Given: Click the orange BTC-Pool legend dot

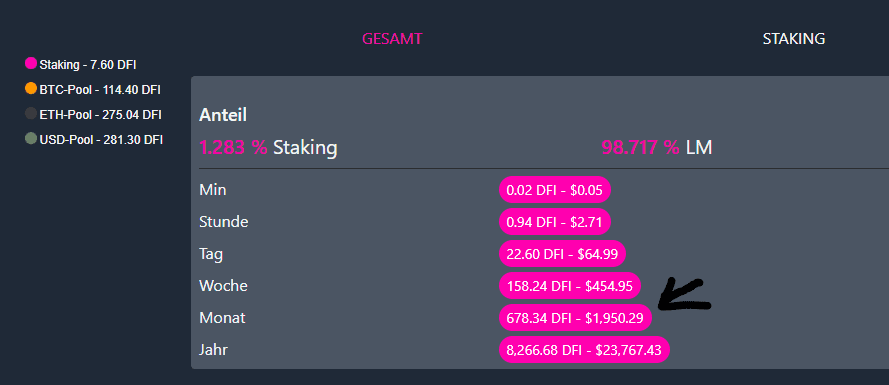Looking at the screenshot, I should tap(31, 88).
